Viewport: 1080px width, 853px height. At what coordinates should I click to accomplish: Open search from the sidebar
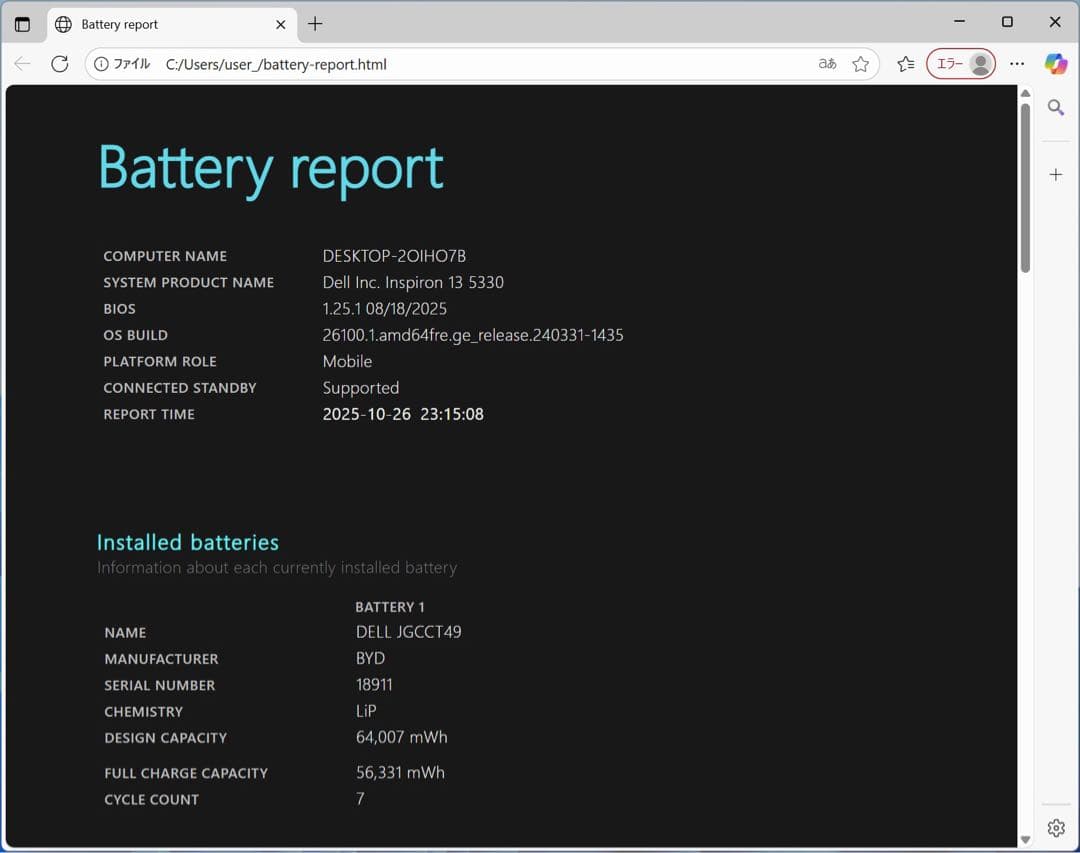(x=1056, y=107)
